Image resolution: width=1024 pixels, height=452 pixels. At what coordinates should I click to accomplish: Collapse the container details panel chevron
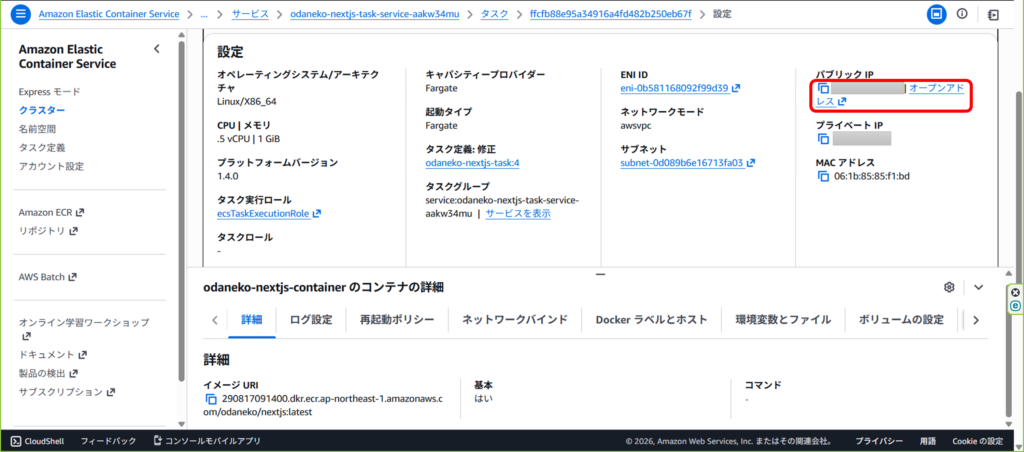tap(979, 287)
